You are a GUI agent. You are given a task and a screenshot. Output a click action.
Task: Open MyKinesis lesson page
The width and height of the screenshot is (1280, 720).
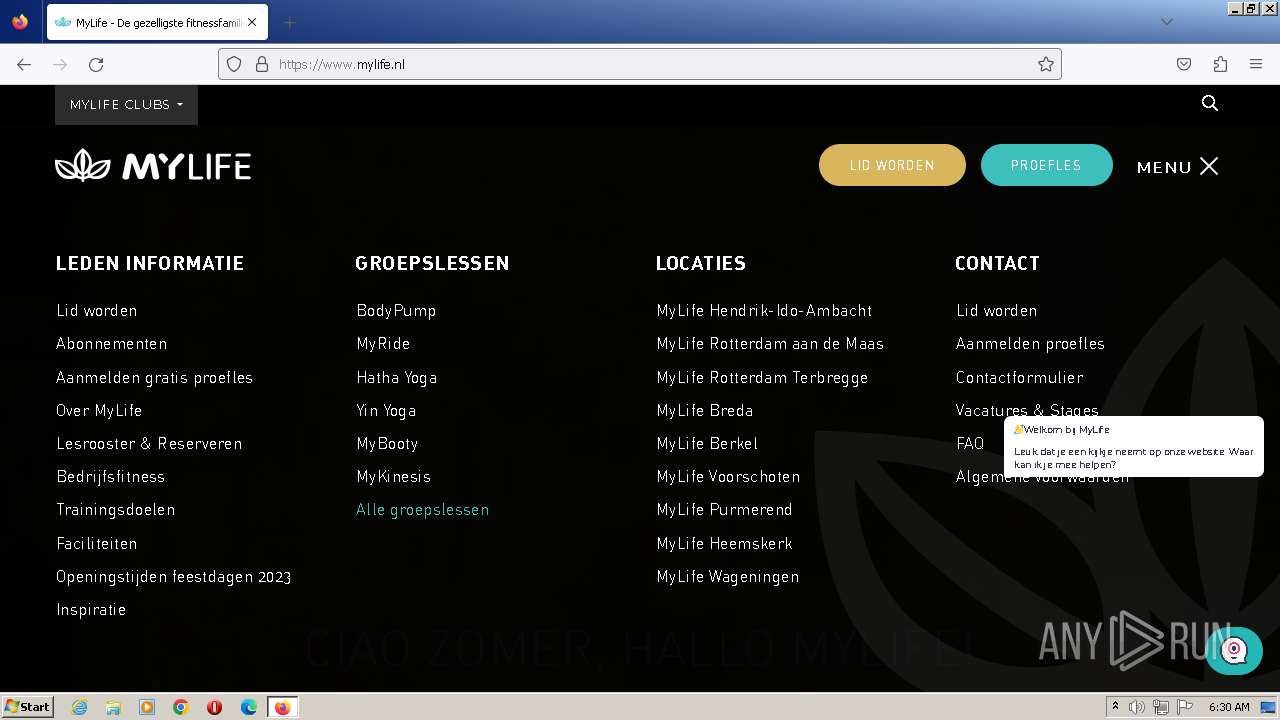[393, 477]
